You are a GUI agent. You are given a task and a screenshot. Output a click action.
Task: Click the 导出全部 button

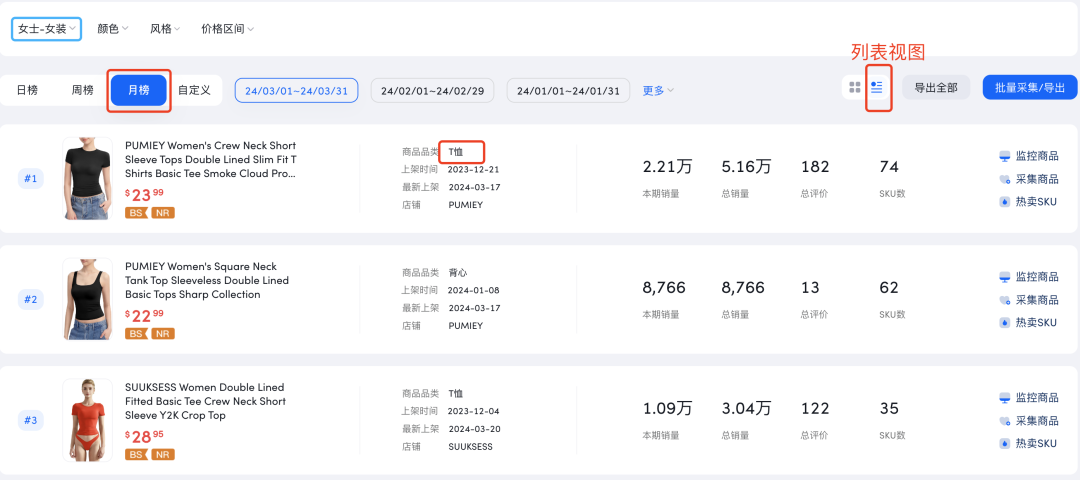936,87
